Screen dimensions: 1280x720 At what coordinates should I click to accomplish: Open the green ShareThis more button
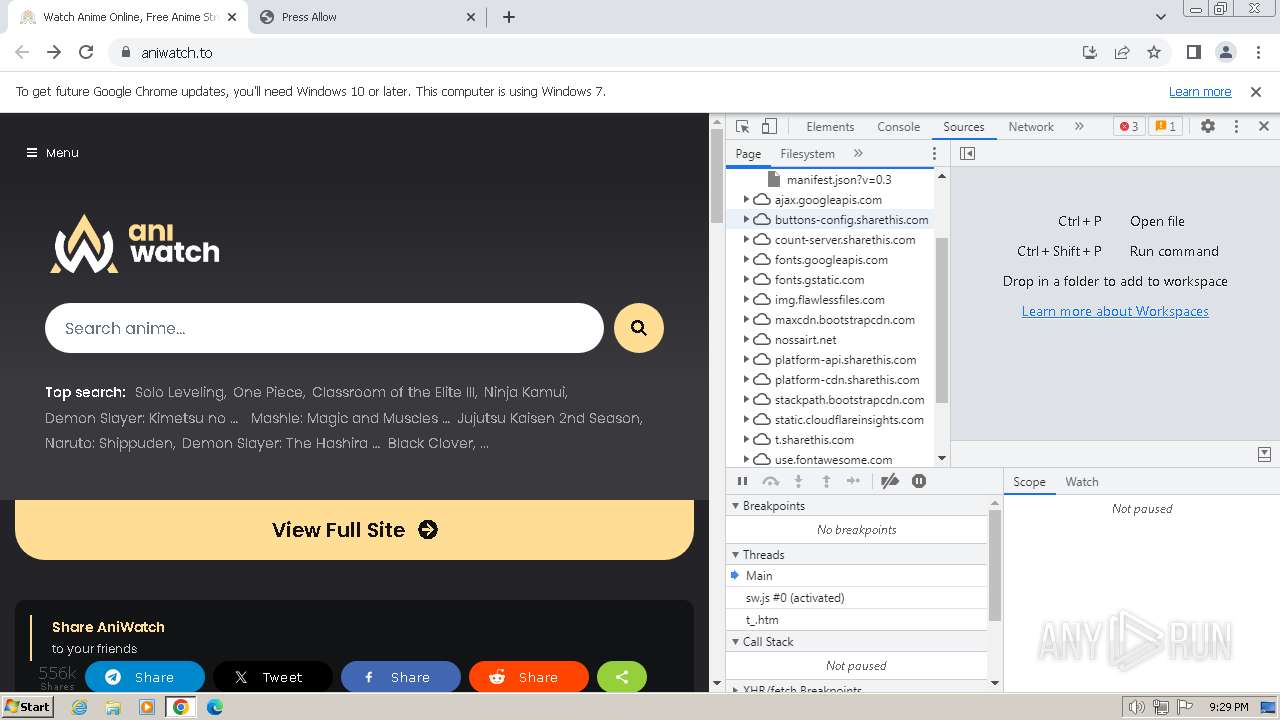pos(622,677)
